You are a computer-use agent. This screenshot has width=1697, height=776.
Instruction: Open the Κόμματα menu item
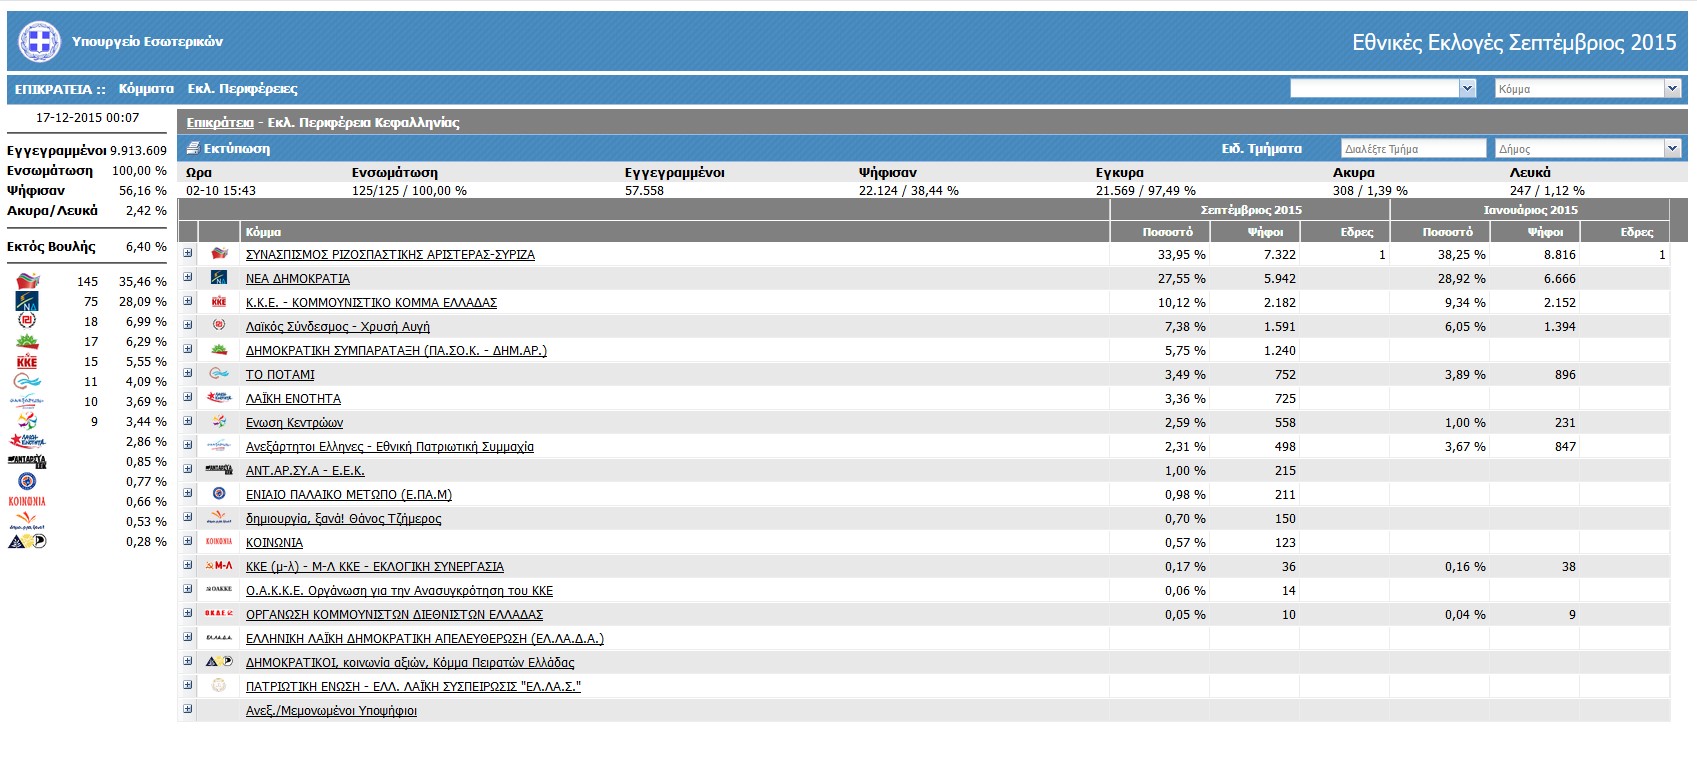click(x=146, y=89)
